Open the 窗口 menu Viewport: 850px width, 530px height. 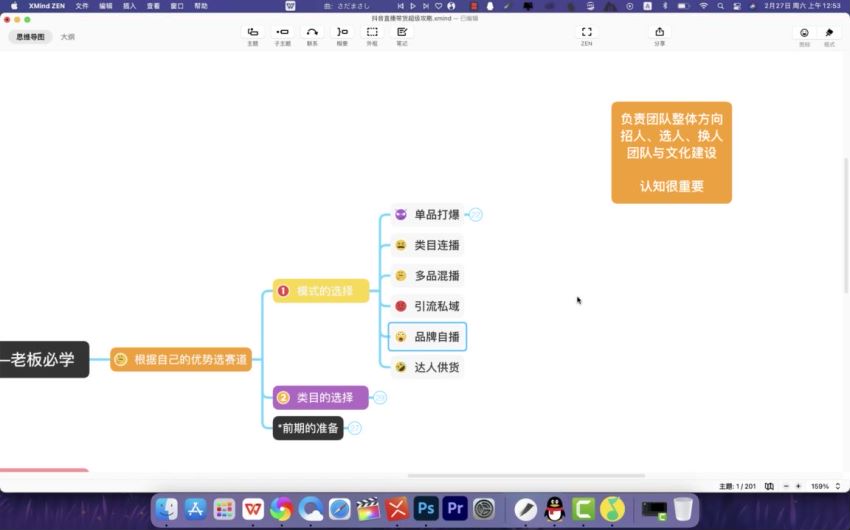point(177,6)
